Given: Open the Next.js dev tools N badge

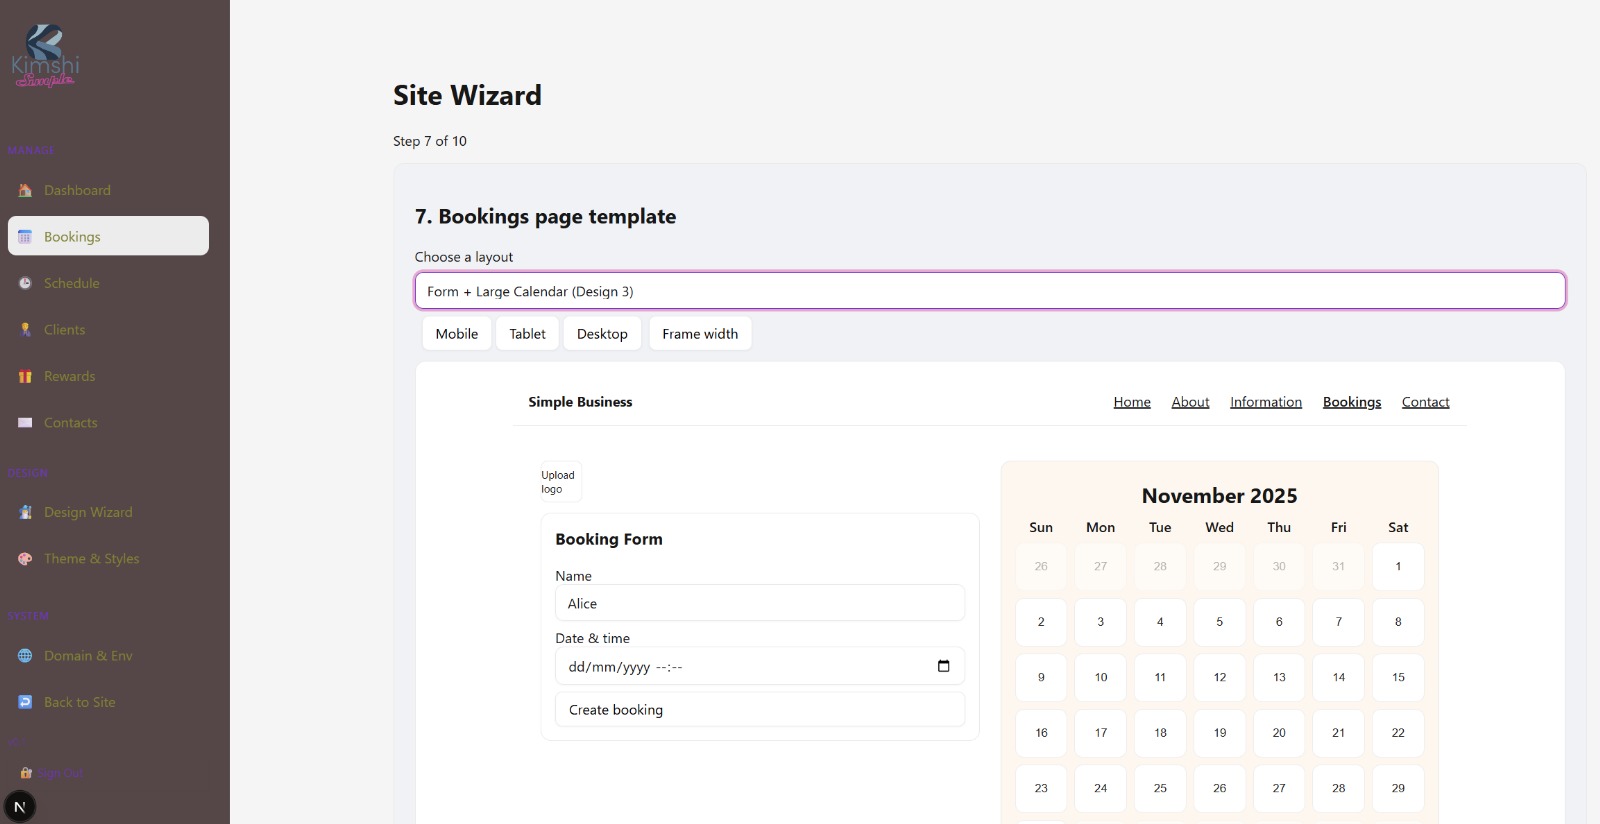Looking at the screenshot, I should [x=20, y=807].
